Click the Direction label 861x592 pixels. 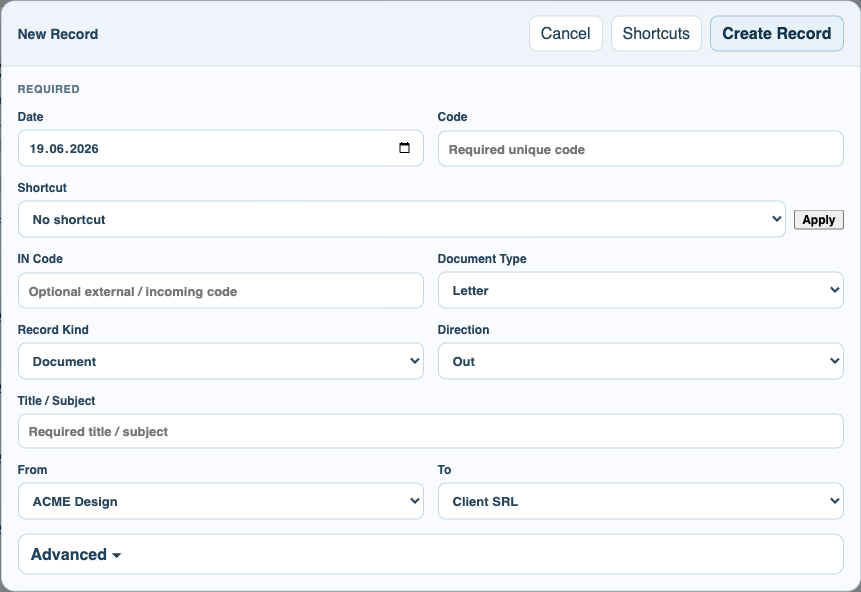coord(463,329)
